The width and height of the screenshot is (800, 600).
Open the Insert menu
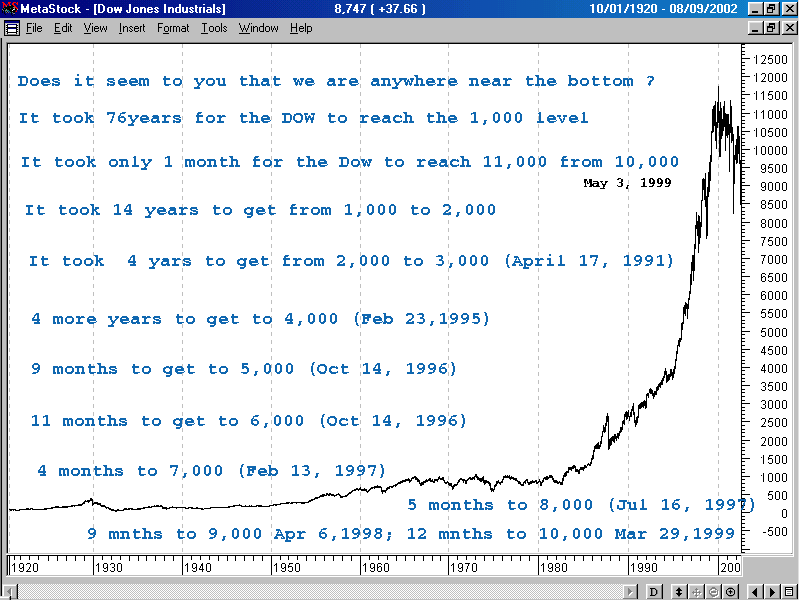pyautogui.click(x=132, y=28)
